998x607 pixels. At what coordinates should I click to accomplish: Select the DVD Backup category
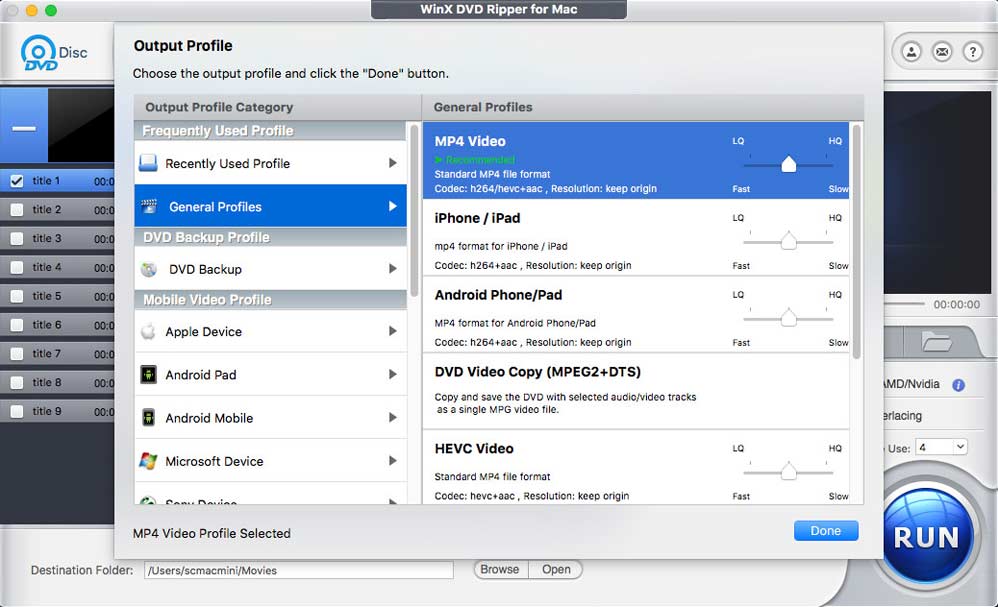271,269
